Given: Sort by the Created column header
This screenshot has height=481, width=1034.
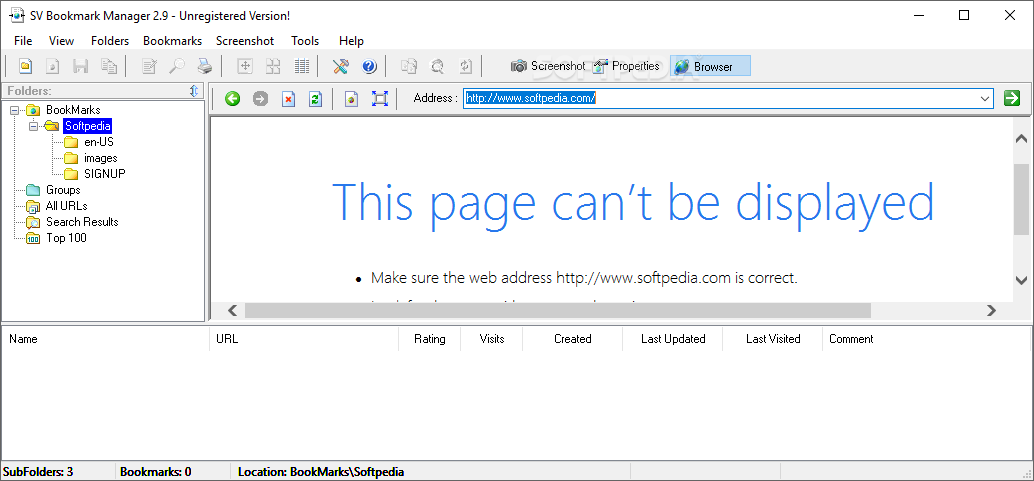Looking at the screenshot, I should click(x=572, y=338).
